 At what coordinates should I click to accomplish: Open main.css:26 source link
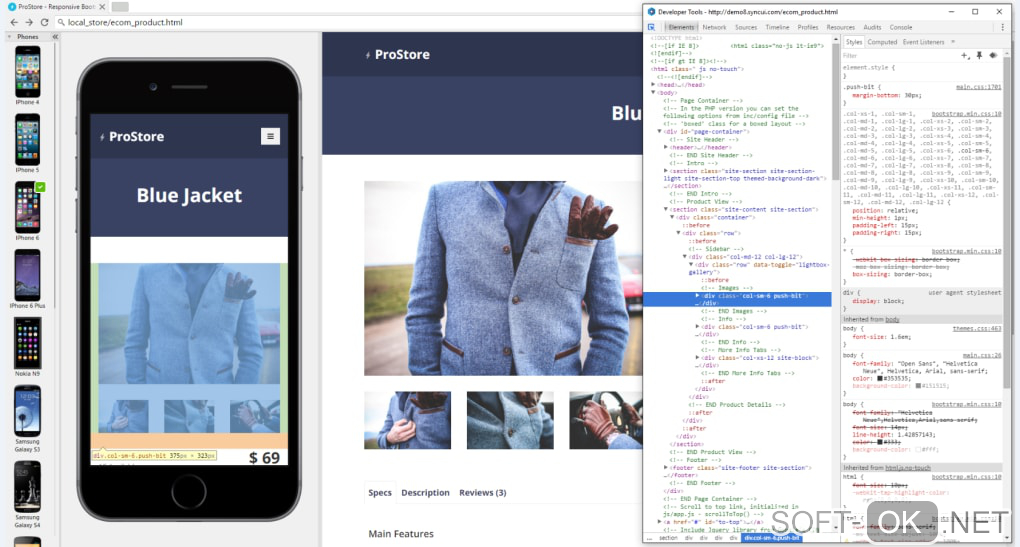click(x=982, y=355)
